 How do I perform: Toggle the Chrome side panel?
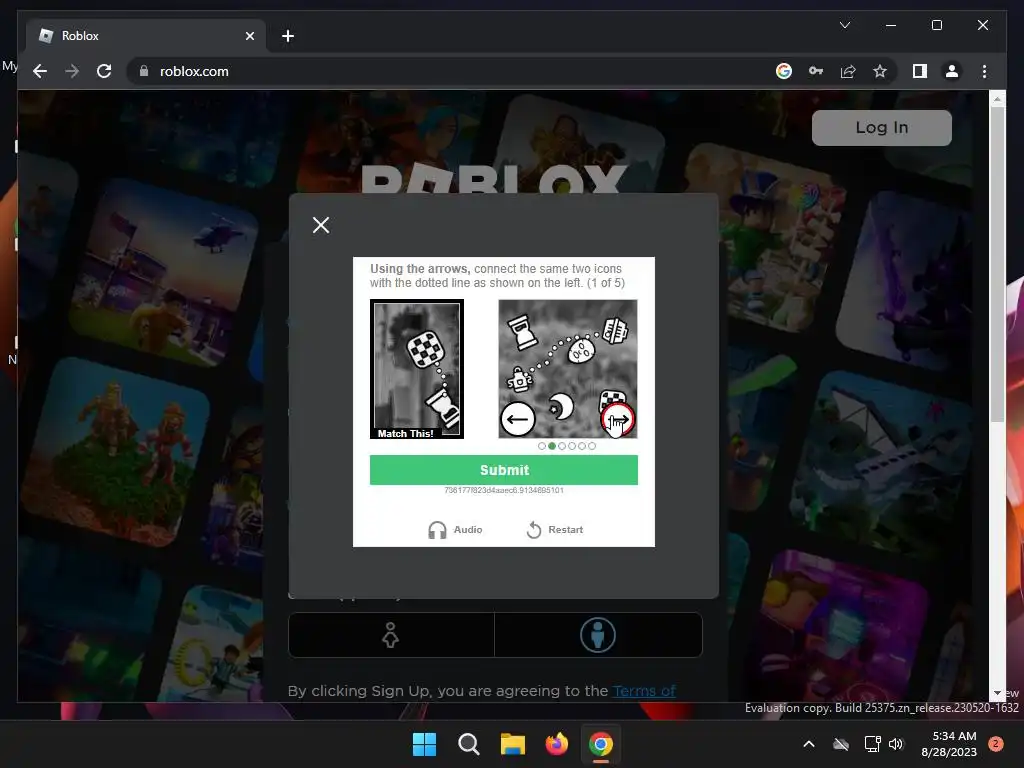click(x=920, y=71)
